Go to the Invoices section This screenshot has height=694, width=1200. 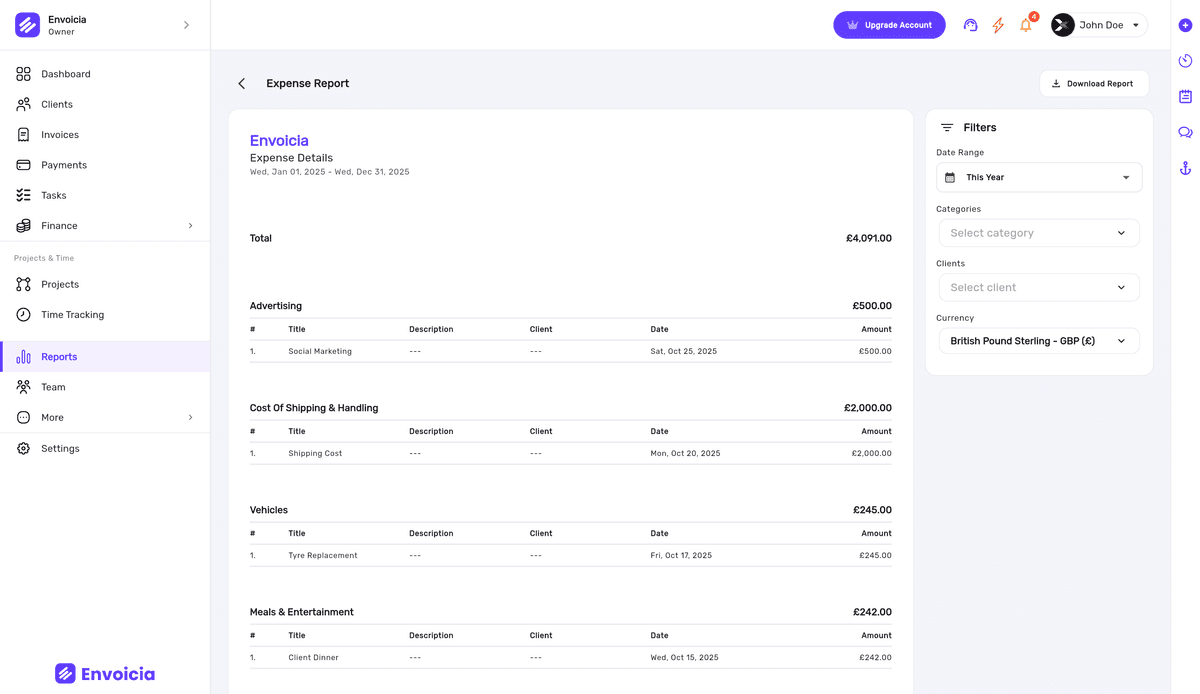coord(61,134)
